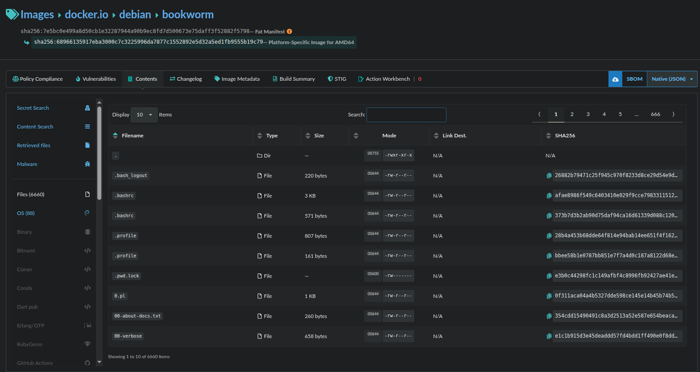Click the platform-specific image arrow icon

26,42
